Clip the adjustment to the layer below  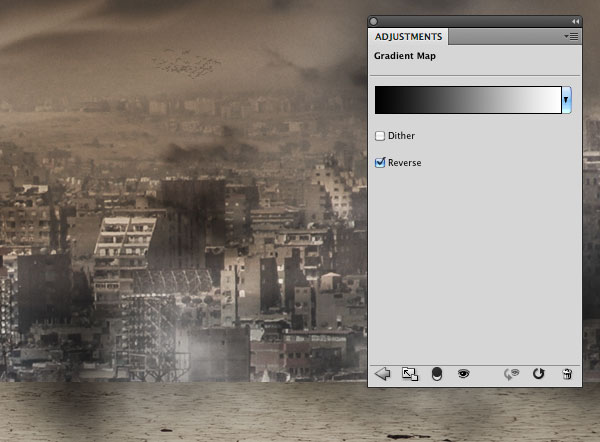tap(437, 374)
